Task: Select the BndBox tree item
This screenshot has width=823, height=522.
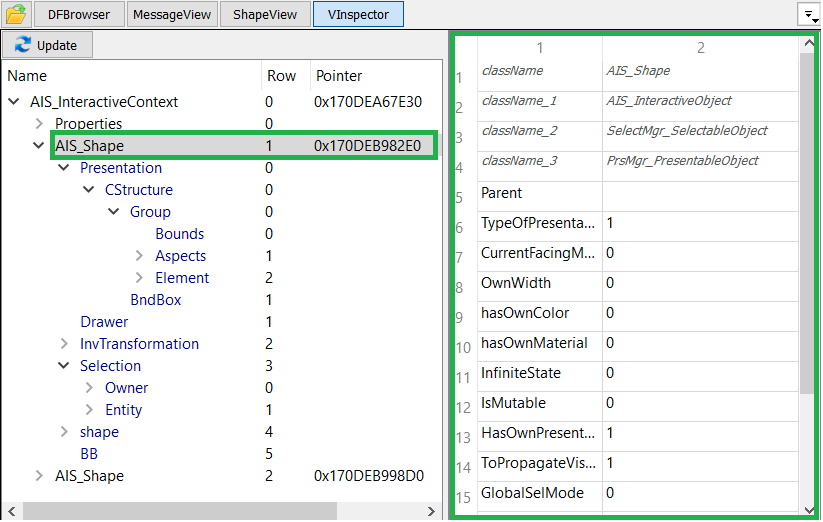Action: [155, 300]
